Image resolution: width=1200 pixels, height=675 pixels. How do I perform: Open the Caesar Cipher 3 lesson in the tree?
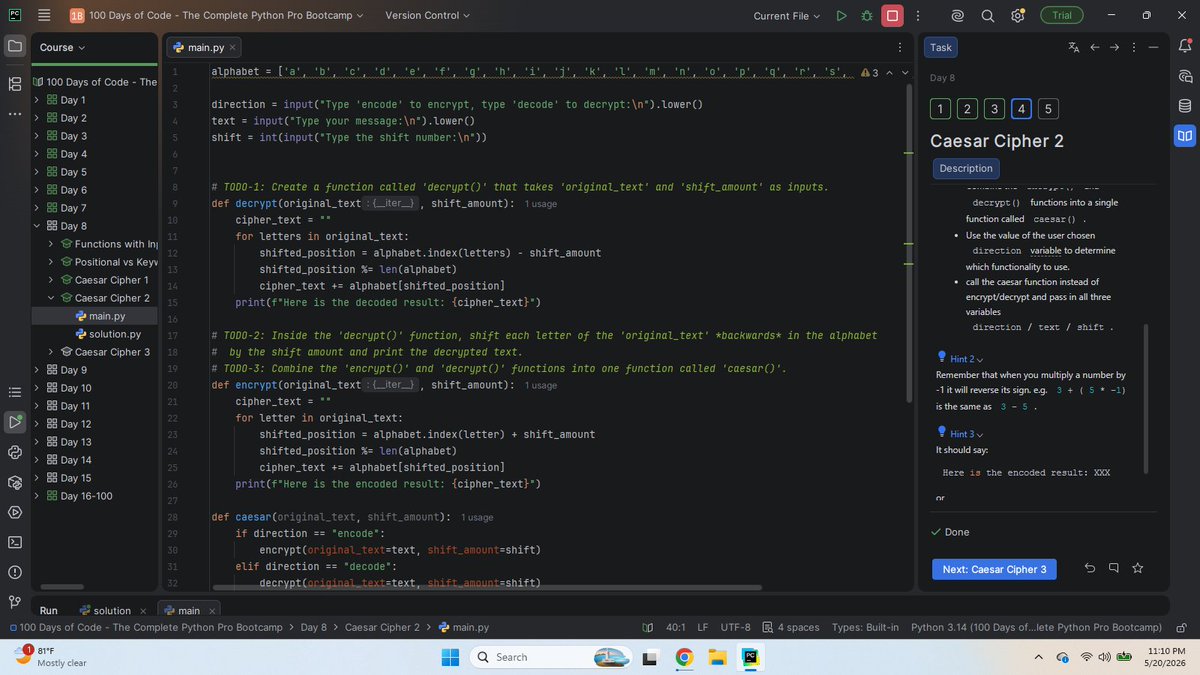click(x=105, y=352)
